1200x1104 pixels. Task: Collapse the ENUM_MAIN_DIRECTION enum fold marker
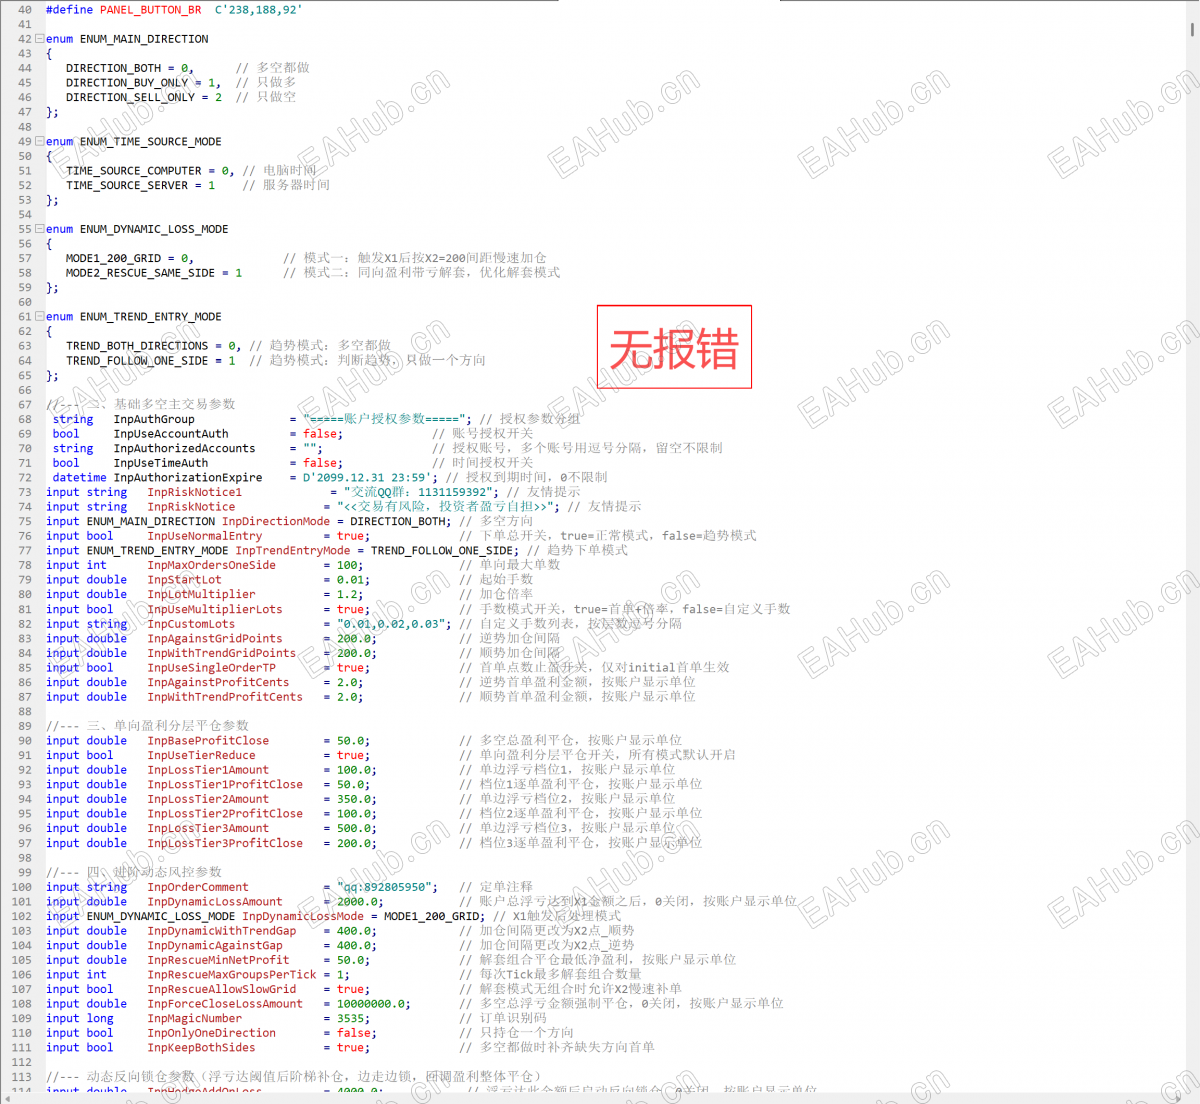(40, 39)
